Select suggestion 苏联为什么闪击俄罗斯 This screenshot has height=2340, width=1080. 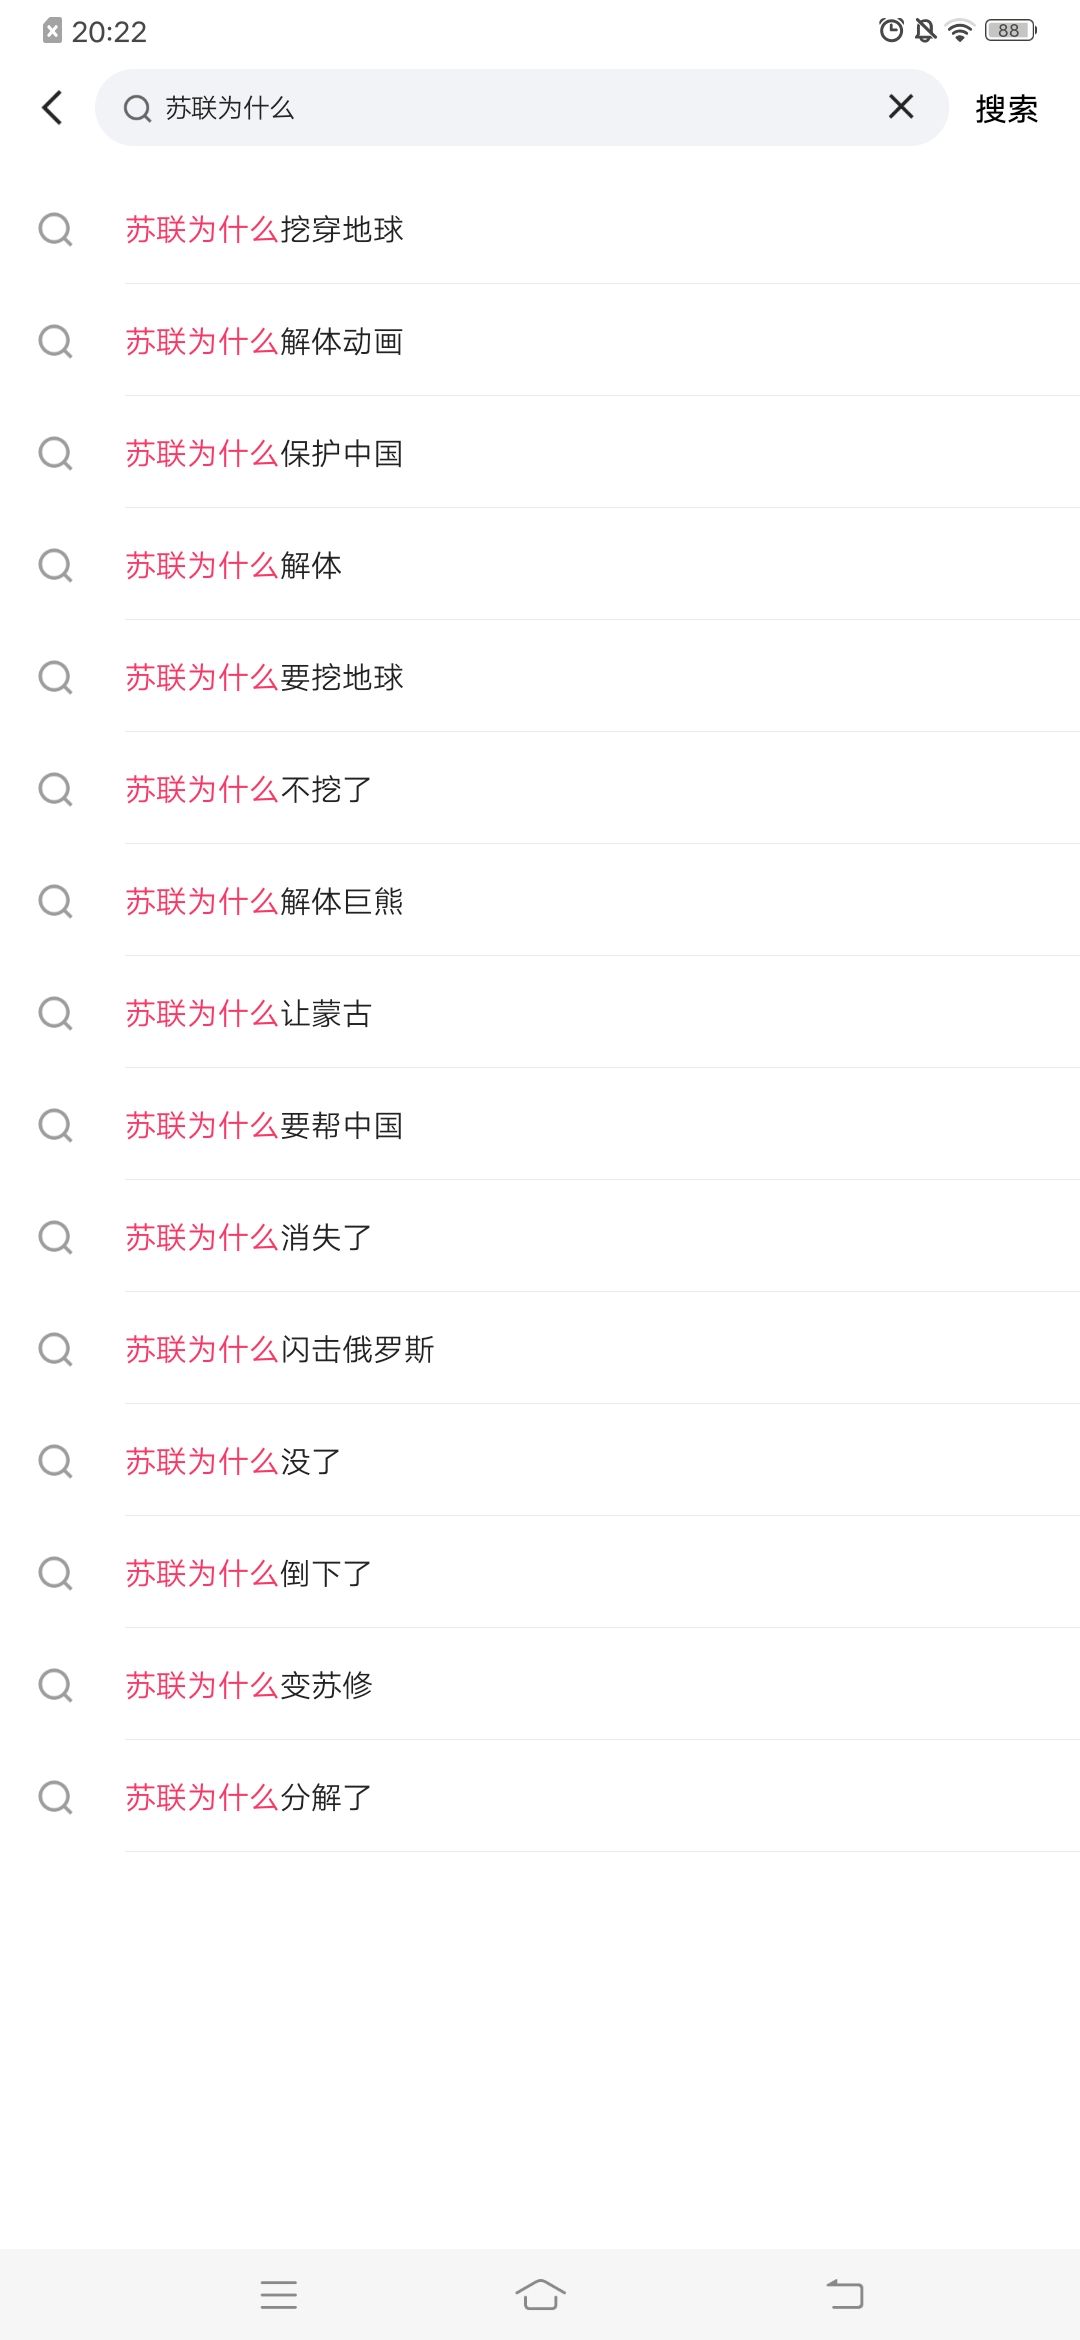(x=279, y=1350)
